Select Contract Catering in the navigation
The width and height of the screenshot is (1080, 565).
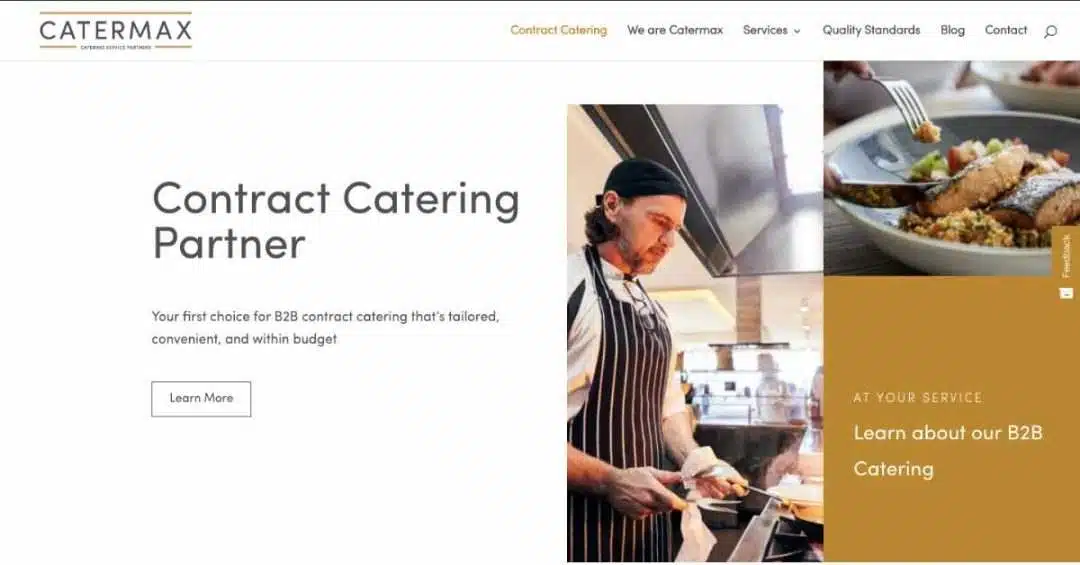pos(559,30)
